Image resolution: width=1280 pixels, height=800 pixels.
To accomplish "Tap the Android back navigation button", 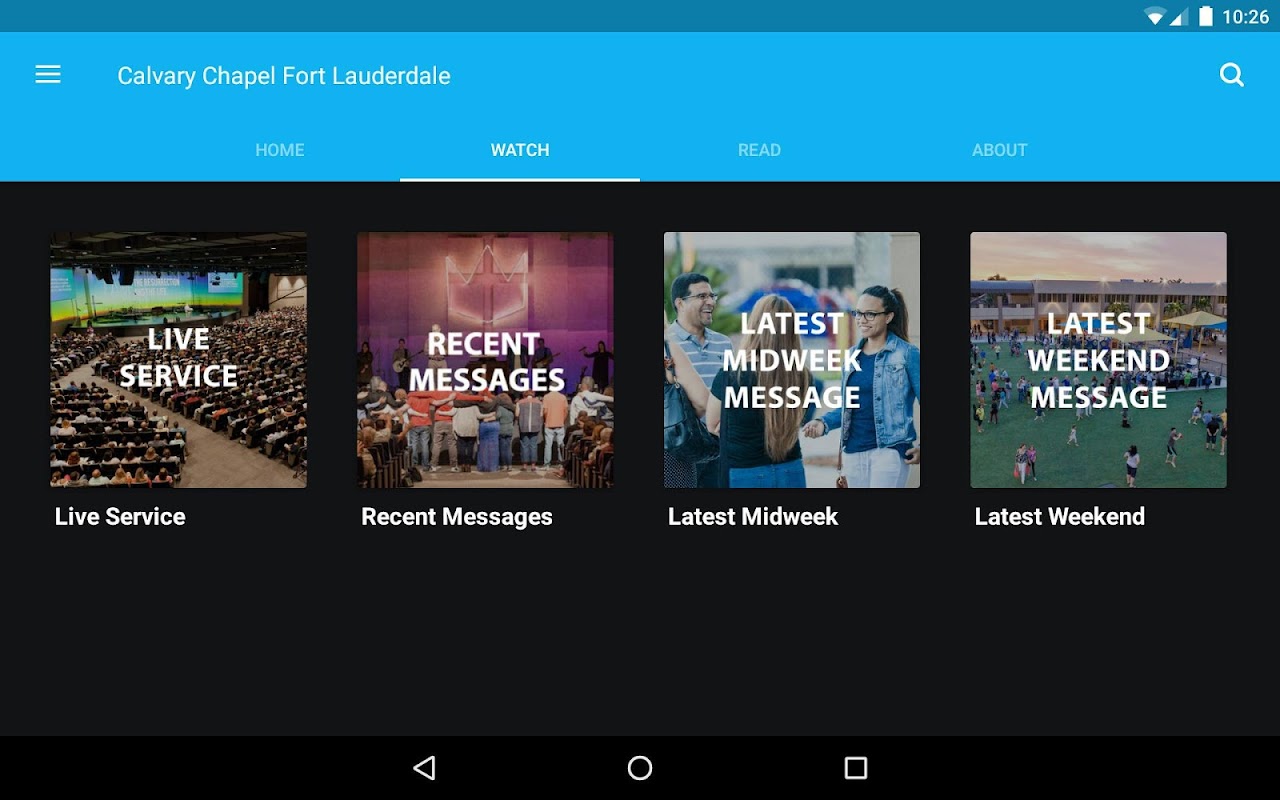I will 424,768.
